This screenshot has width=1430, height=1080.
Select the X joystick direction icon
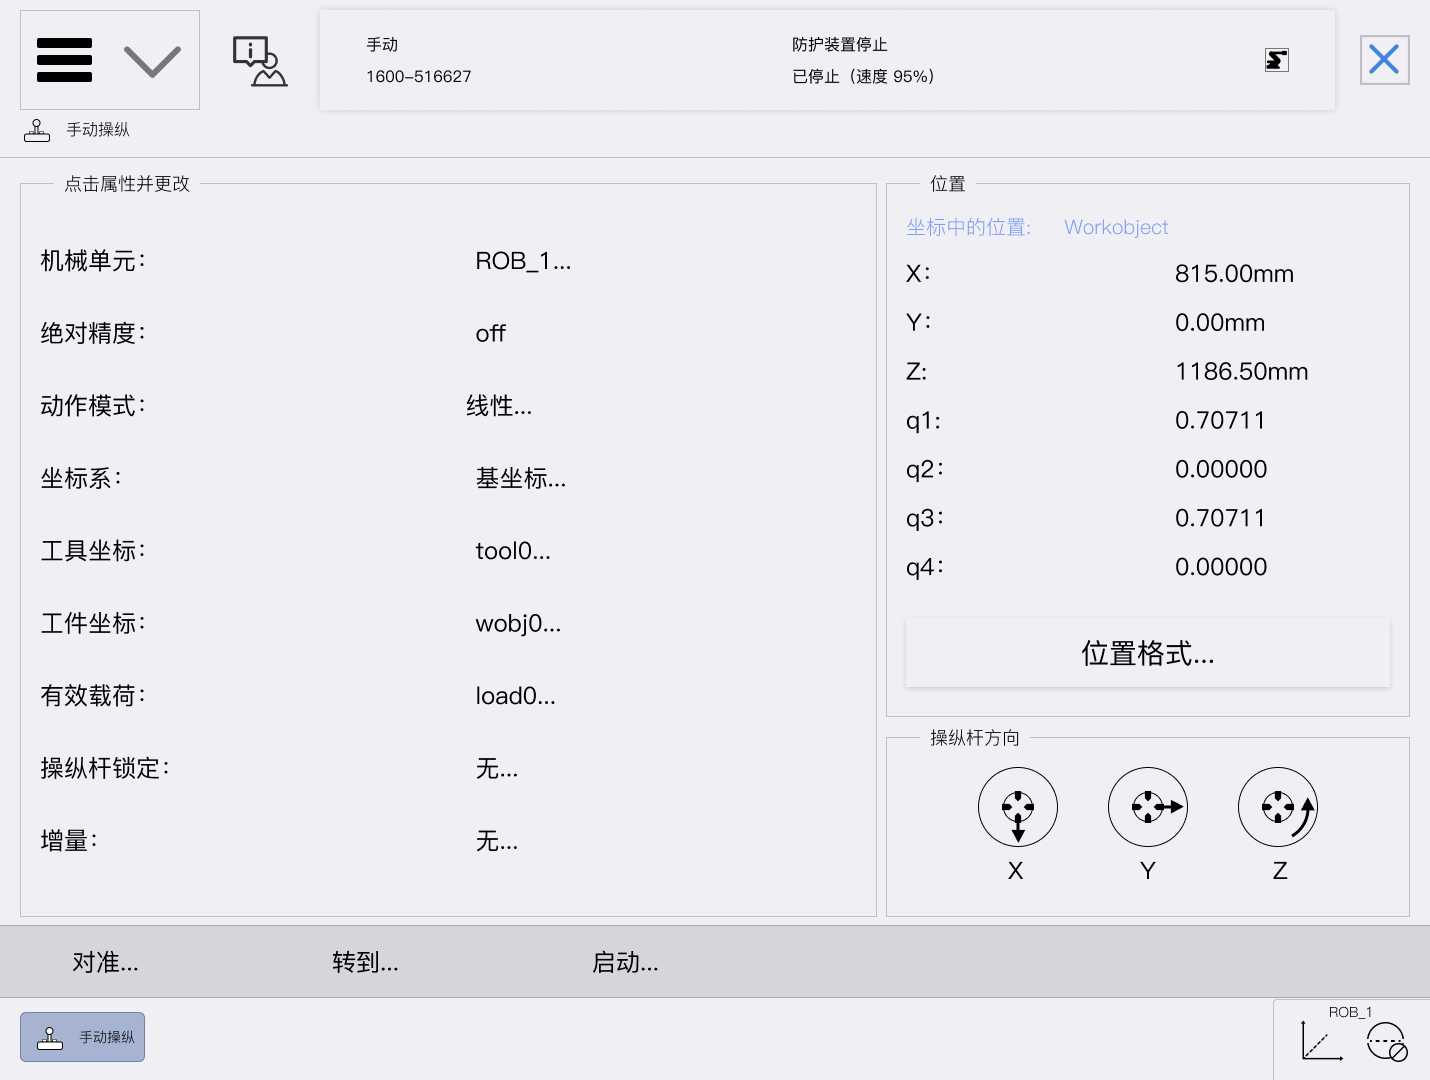[x=1017, y=807]
